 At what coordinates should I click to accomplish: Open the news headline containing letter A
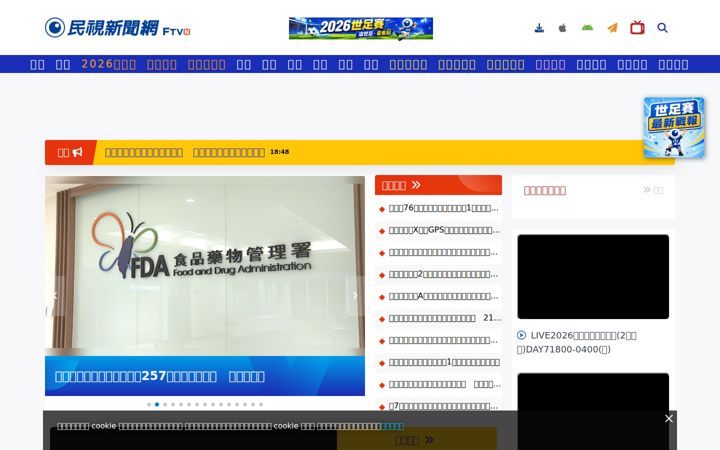click(x=444, y=297)
